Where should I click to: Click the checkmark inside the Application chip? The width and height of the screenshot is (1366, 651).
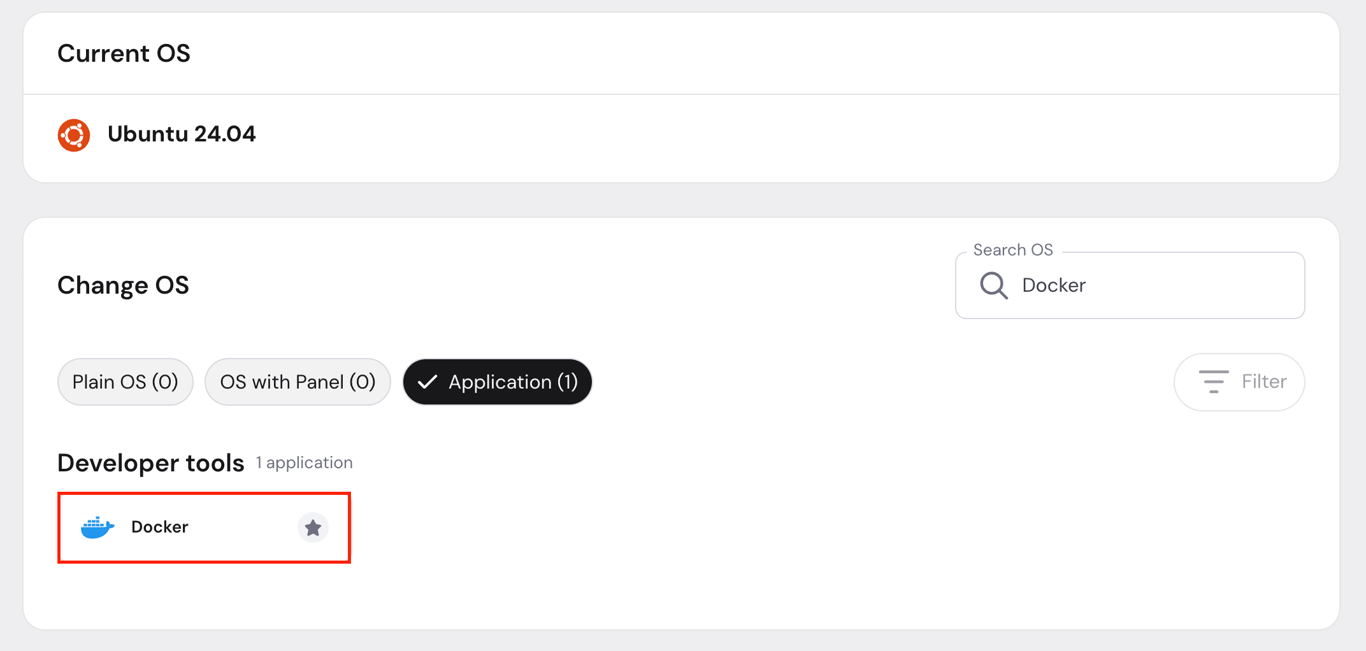(428, 381)
